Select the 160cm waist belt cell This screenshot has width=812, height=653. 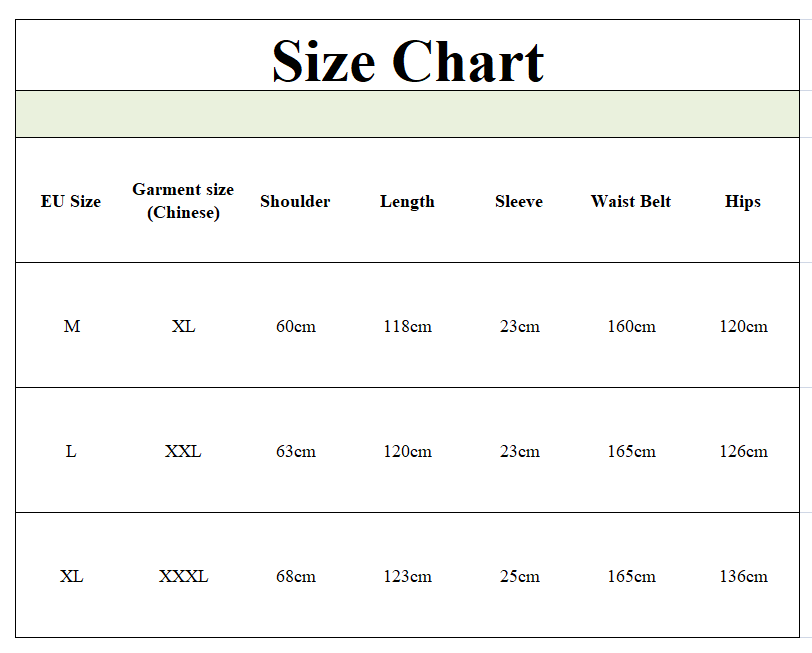pos(631,326)
